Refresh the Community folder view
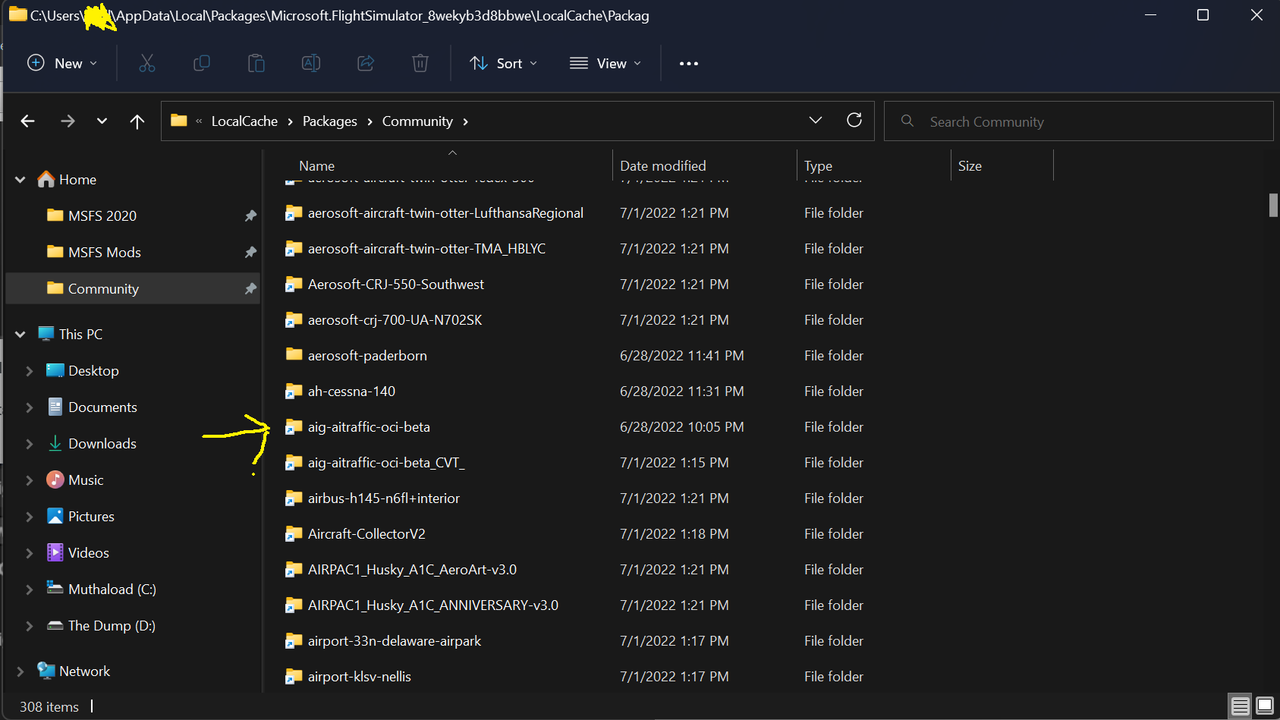This screenshot has height=720, width=1280. (x=854, y=120)
